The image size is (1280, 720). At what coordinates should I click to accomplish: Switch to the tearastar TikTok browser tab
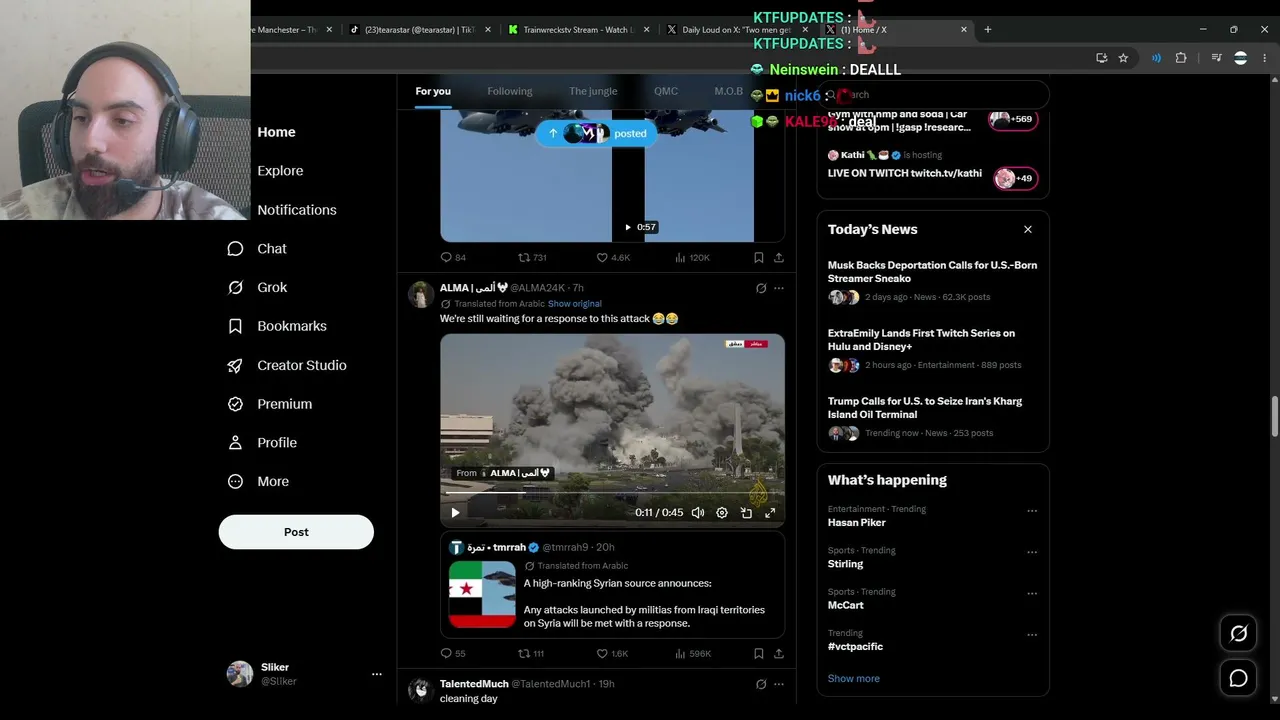tap(420, 30)
